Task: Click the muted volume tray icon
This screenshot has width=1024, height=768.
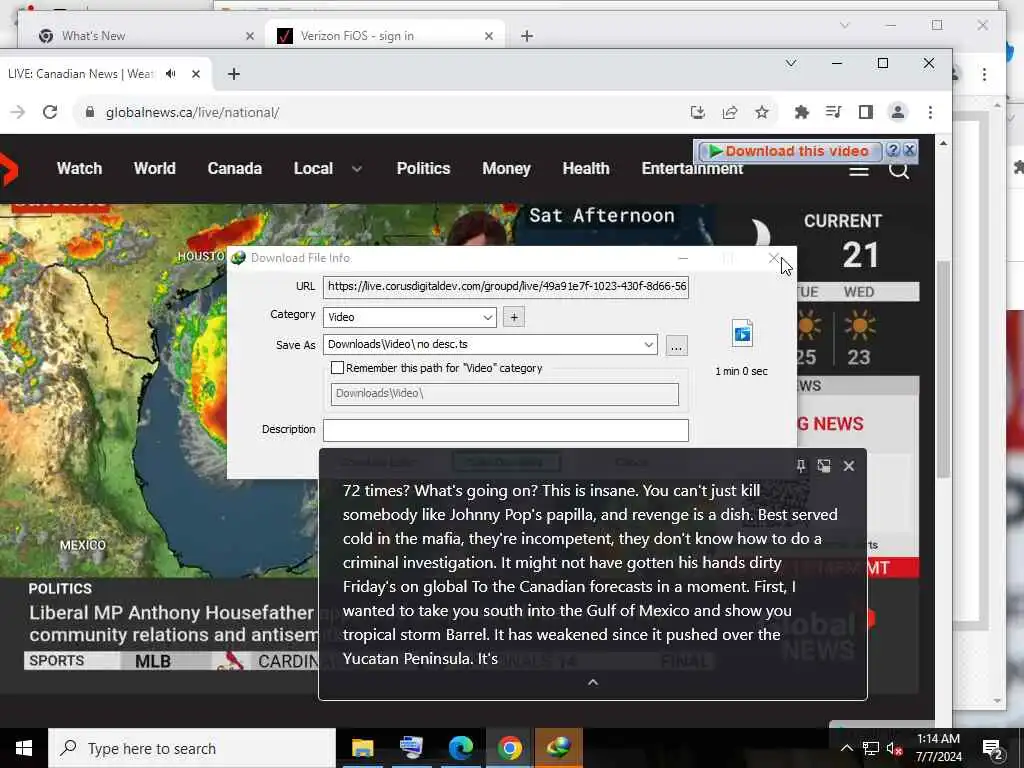Action: pos(894,748)
